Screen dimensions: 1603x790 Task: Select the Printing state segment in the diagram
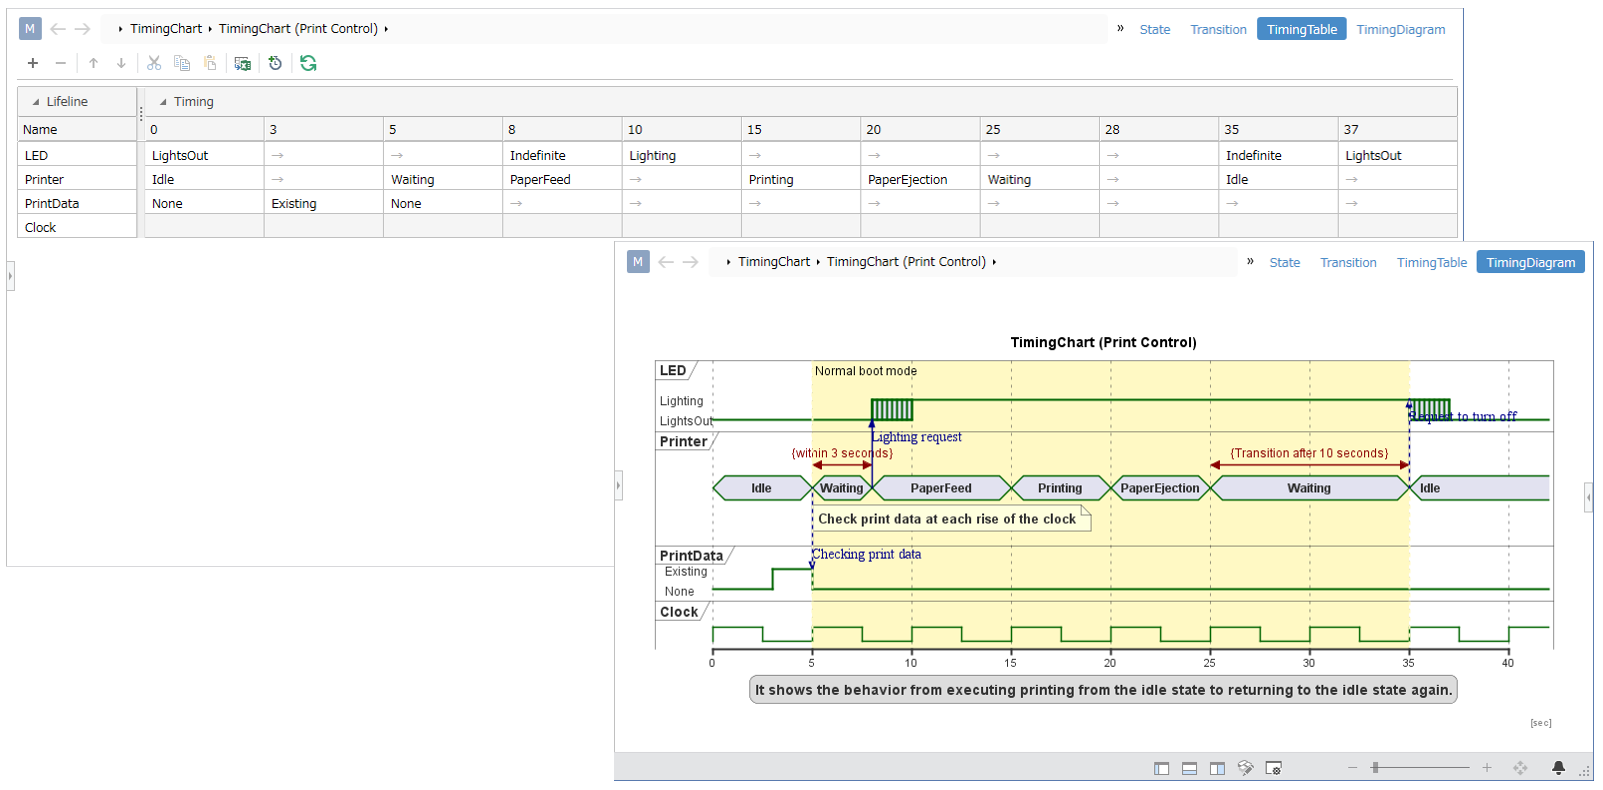(1060, 488)
